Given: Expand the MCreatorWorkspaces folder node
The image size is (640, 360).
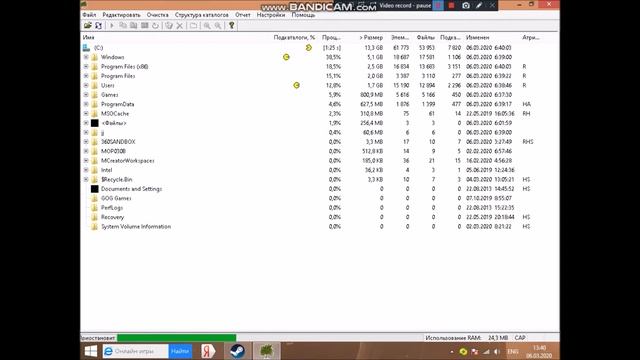Looking at the screenshot, I should tap(86, 160).
